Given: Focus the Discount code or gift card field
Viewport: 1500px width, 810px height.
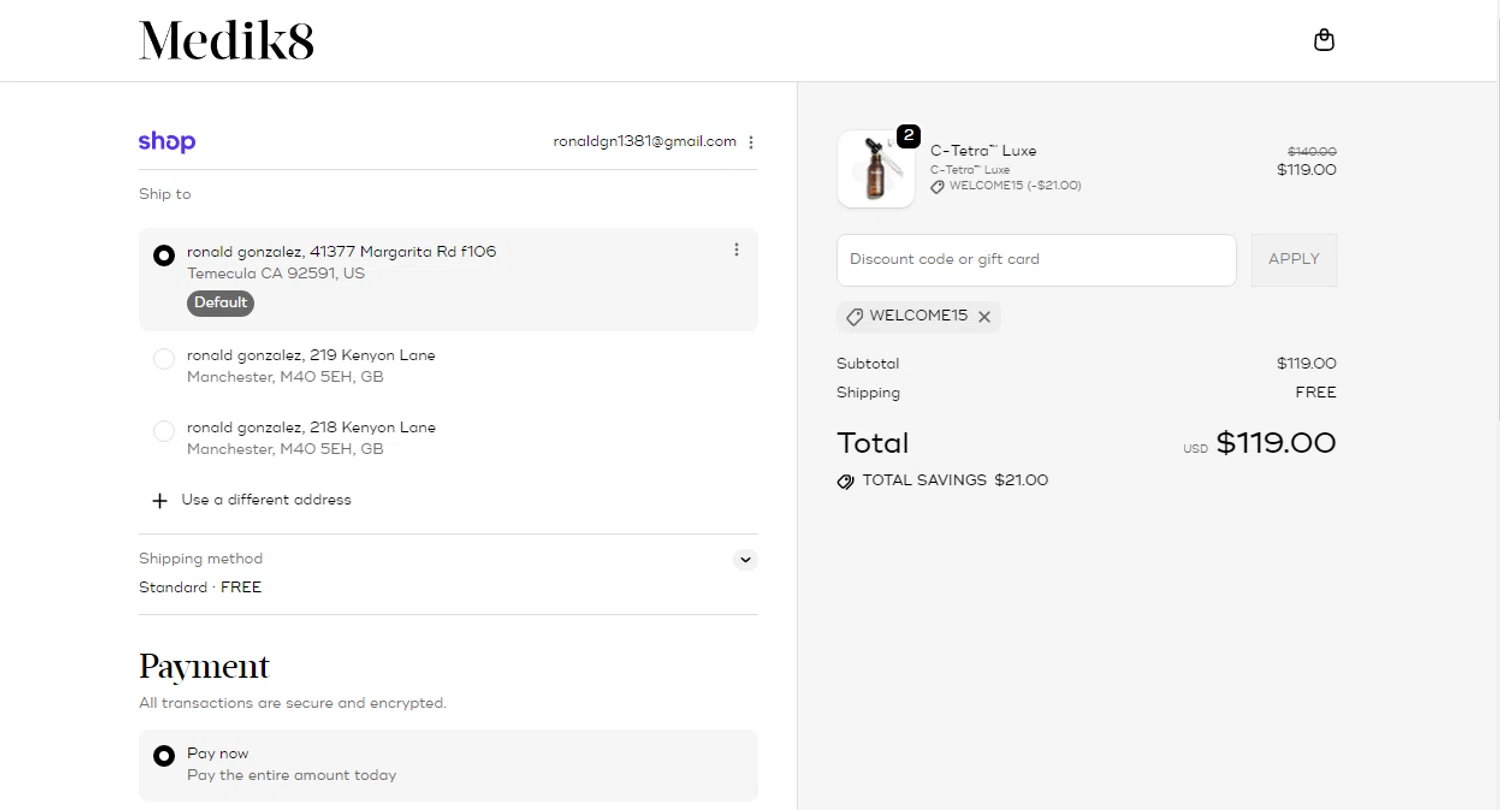Looking at the screenshot, I should pyautogui.click(x=1036, y=260).
